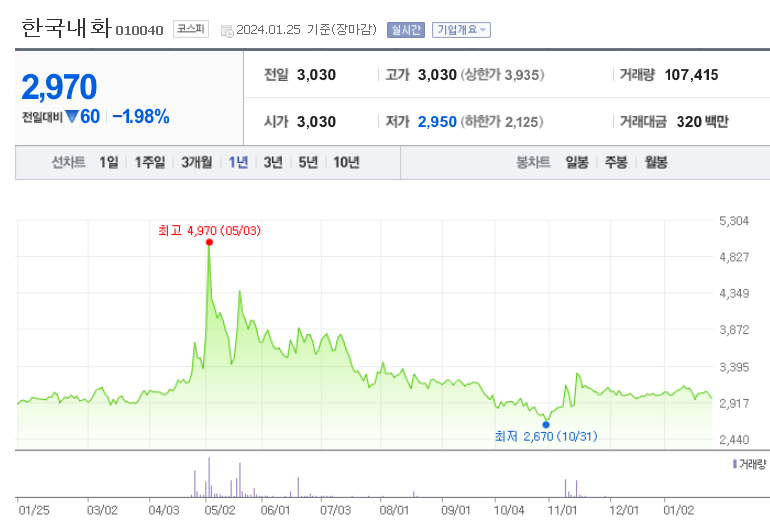Screen dimensions: 770x530
Task: Click the 05/02 date axis label
Action: 220,510
